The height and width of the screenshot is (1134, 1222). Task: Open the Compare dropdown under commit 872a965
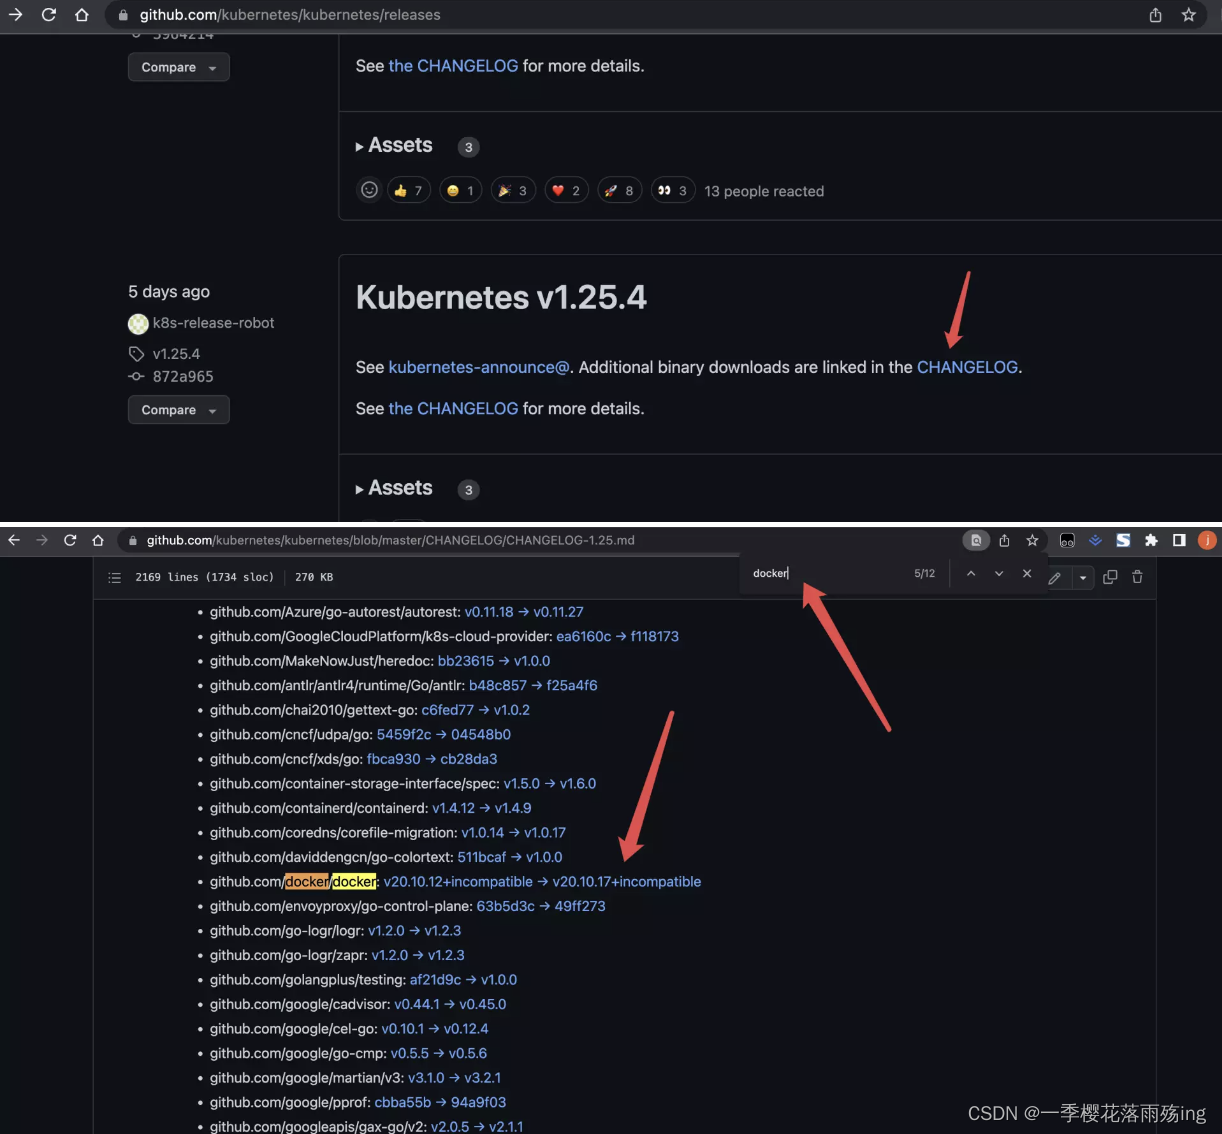coord(179,410)
